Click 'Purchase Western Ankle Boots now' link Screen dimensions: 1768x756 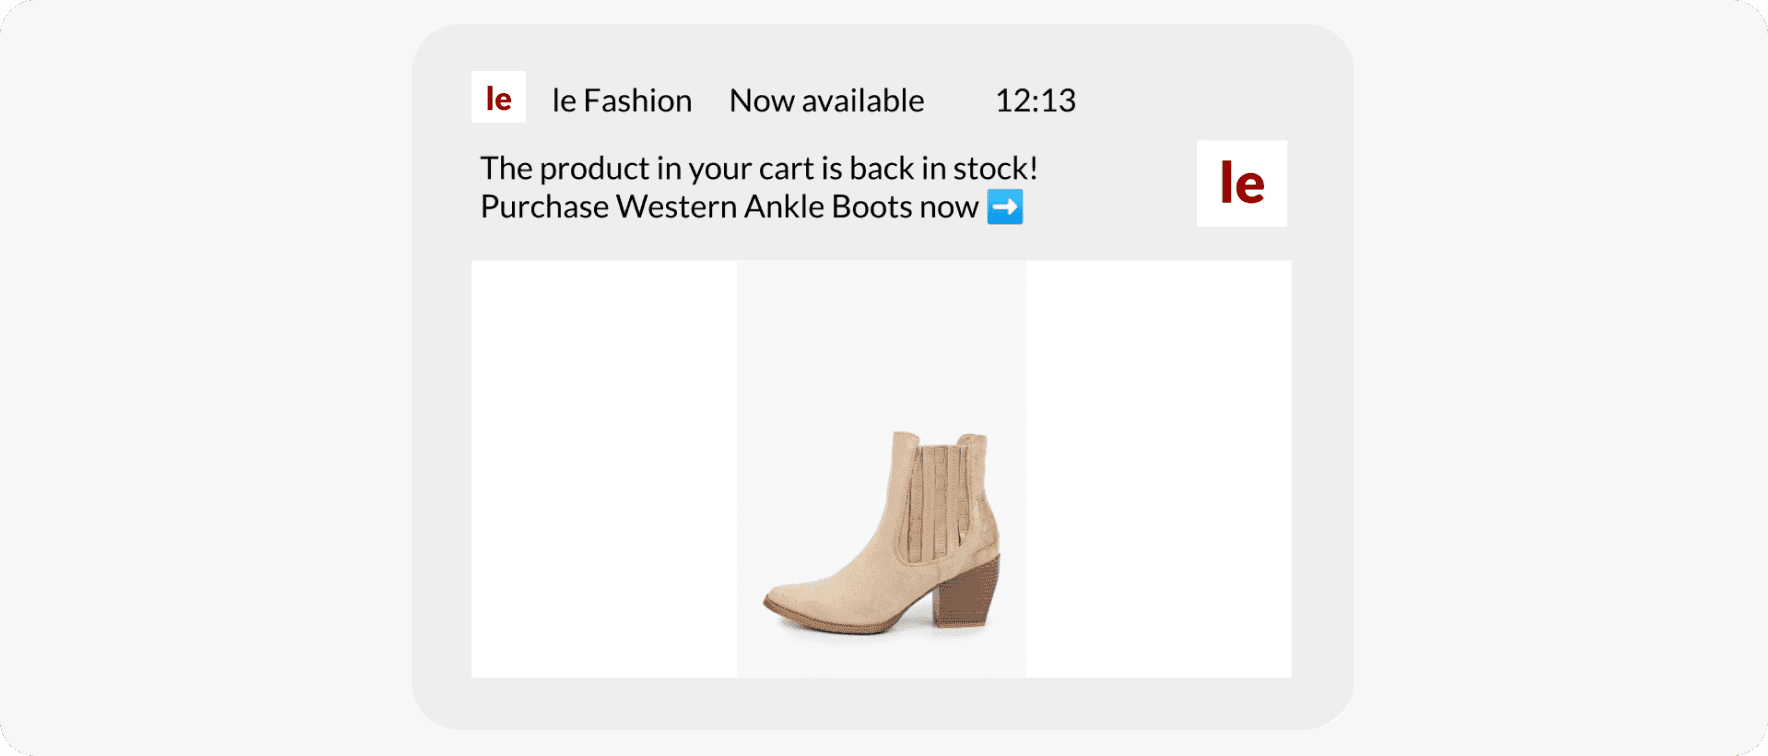[x=729, y=207]
